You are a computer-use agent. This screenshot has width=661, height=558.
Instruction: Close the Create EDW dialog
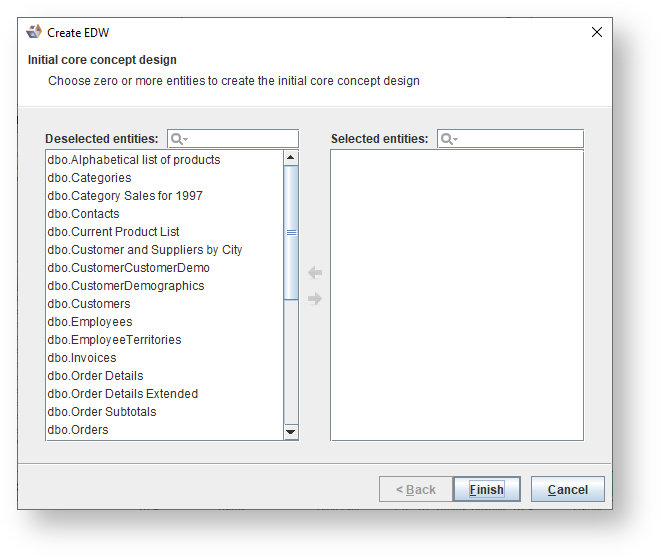(x=597, y=32)
